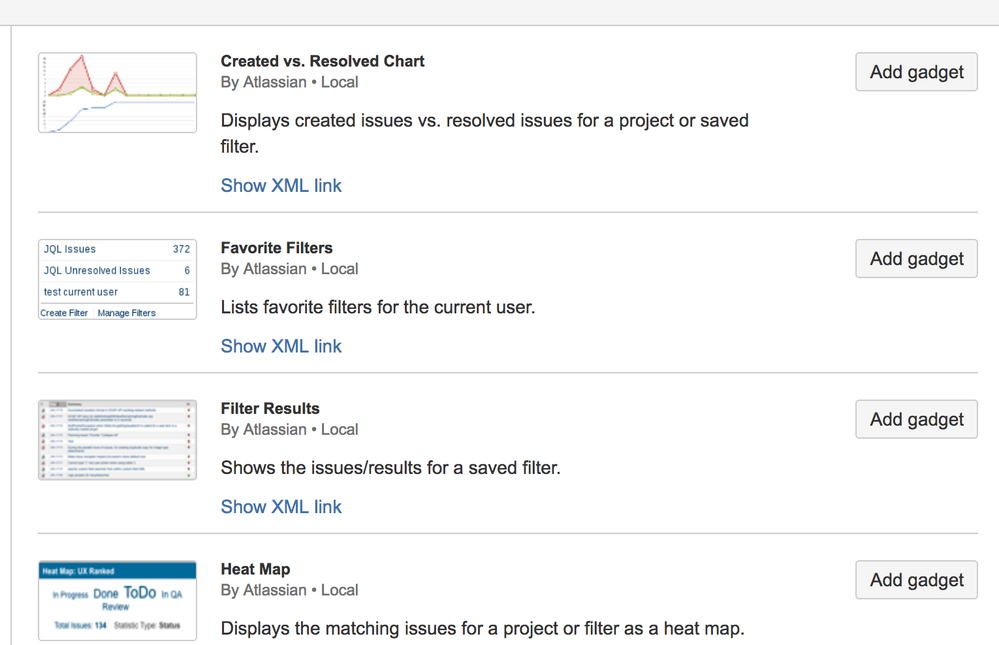The width and height of the screenshot is (999, 645).
Task: Show XML link for Filter Results
Action: 281,507
